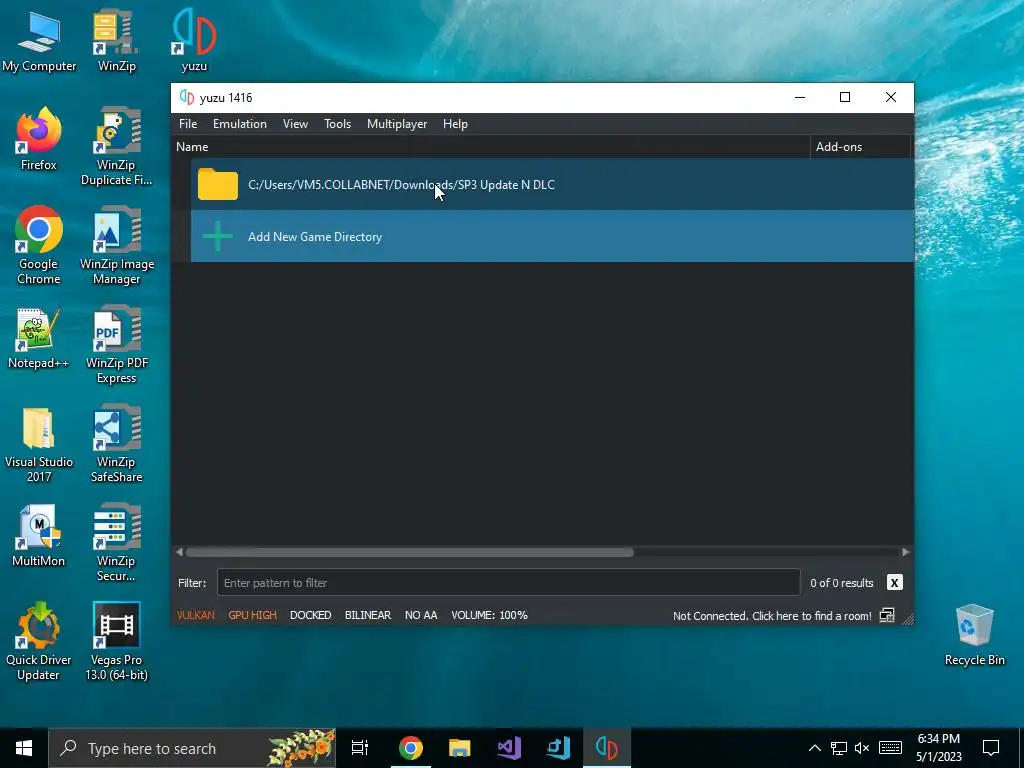This screenshot has height=768, width=1024.
Task: Click the yuzu taskbar button
Action: tap(607, 748)
